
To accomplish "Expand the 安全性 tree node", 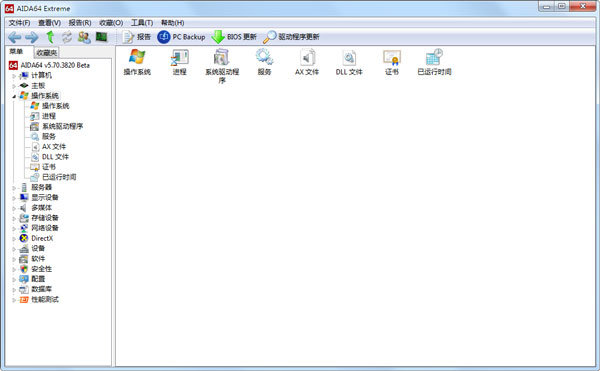I will coord(14,269).
